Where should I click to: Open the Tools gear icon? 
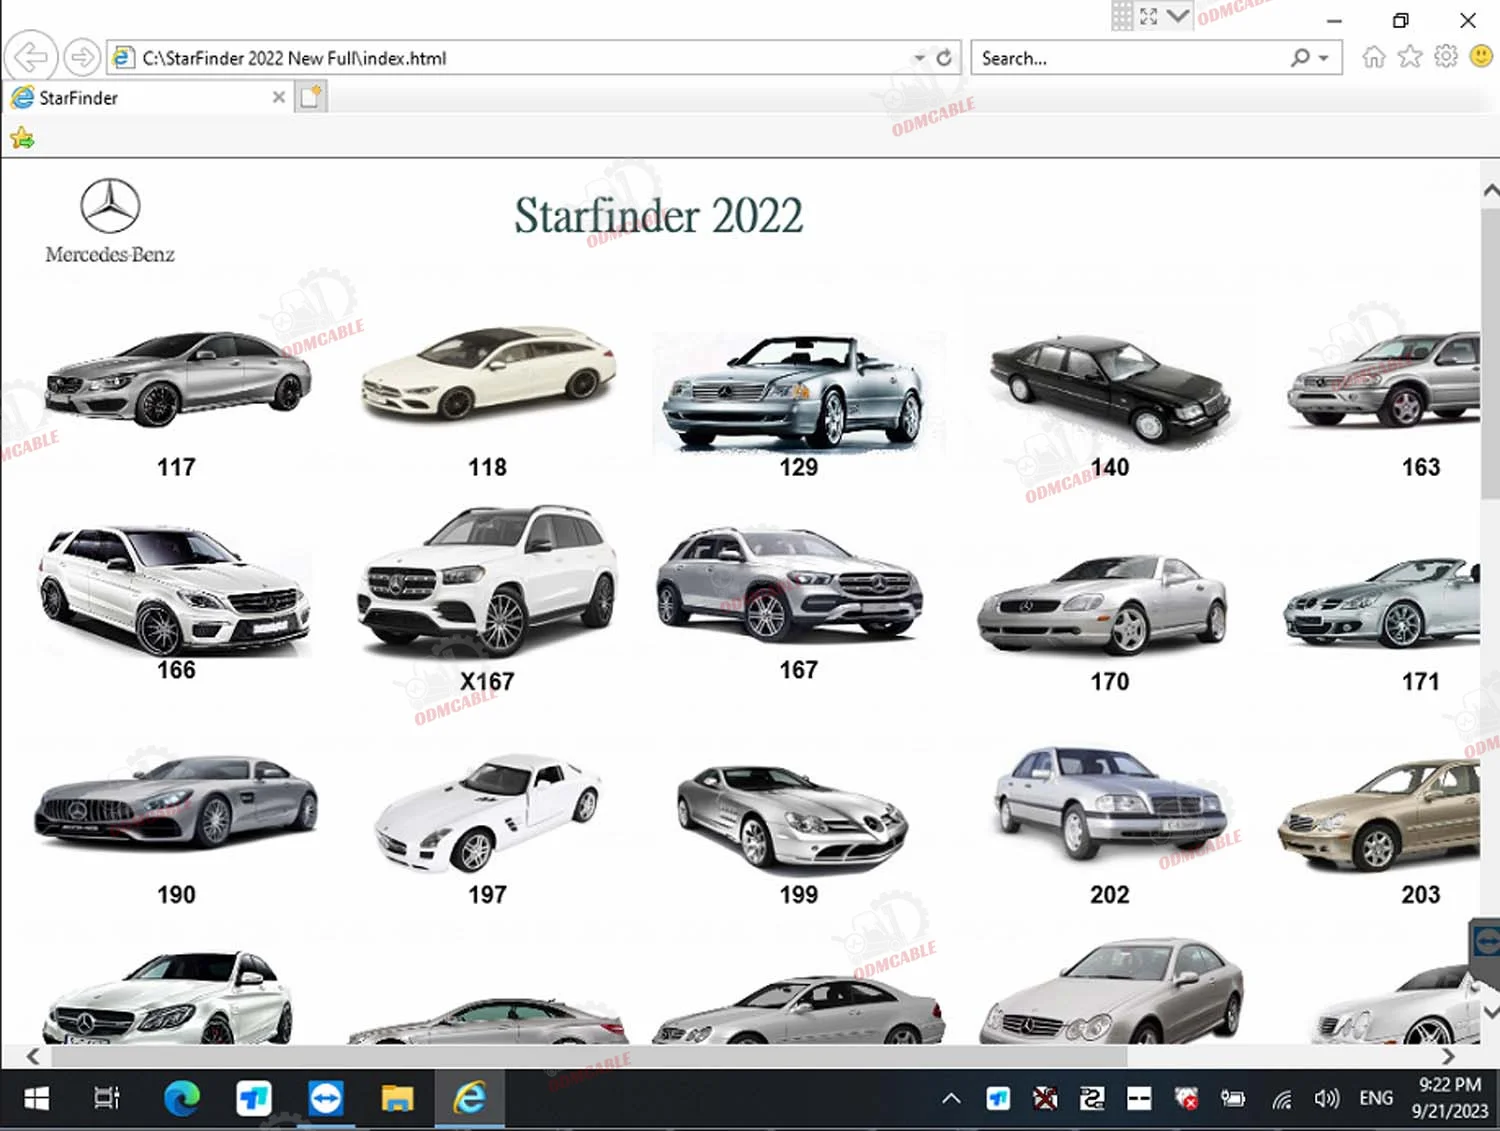[1445, 57]
